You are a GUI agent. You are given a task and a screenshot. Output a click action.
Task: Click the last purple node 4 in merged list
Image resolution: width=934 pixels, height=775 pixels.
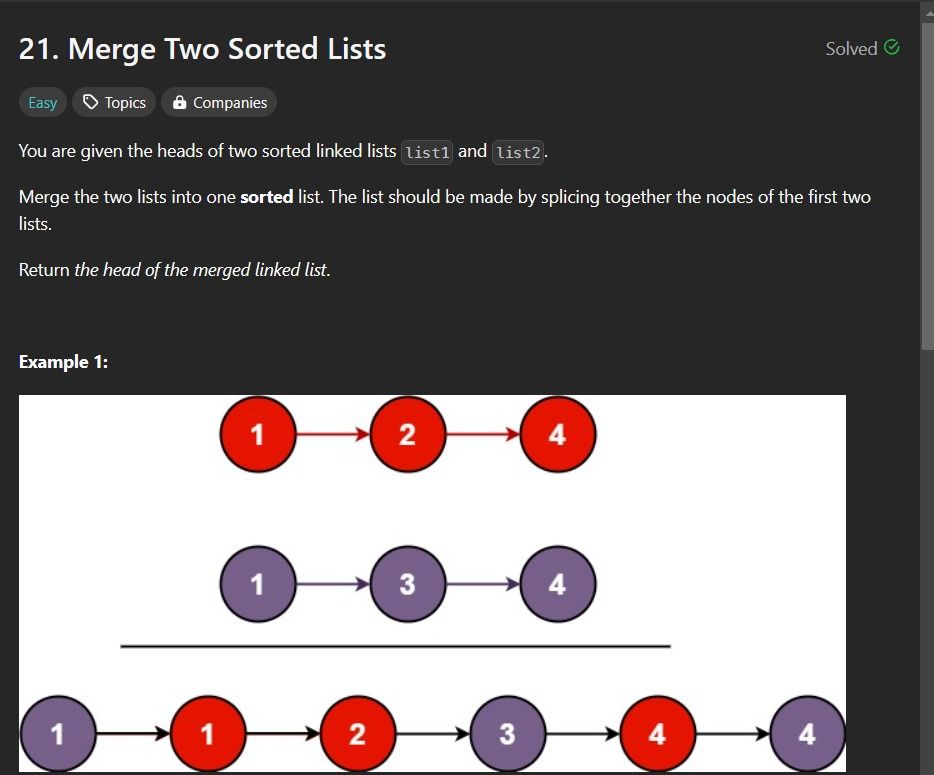coord(807,733)
